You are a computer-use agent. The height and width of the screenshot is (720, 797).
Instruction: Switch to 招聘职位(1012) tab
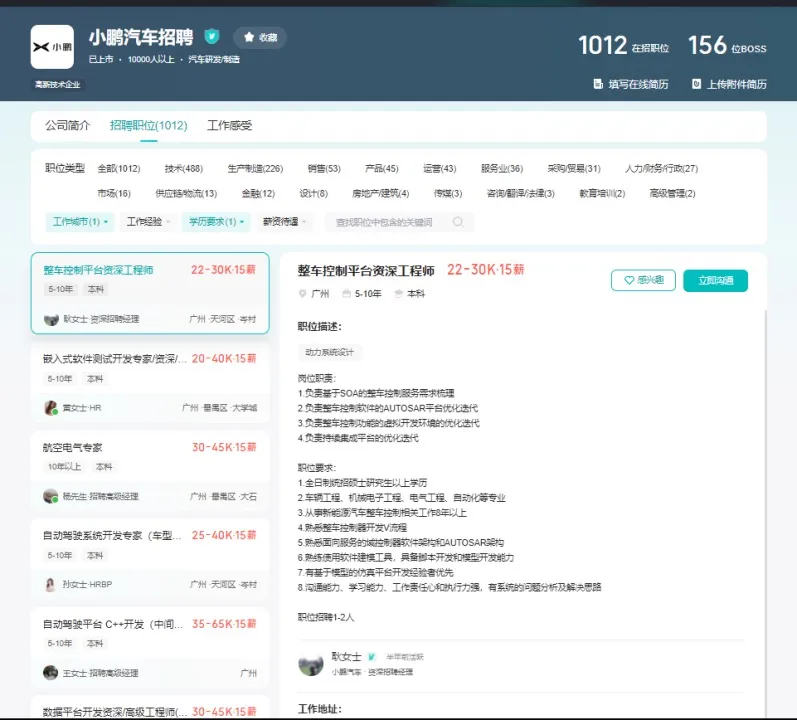click(x=148, y=125)
